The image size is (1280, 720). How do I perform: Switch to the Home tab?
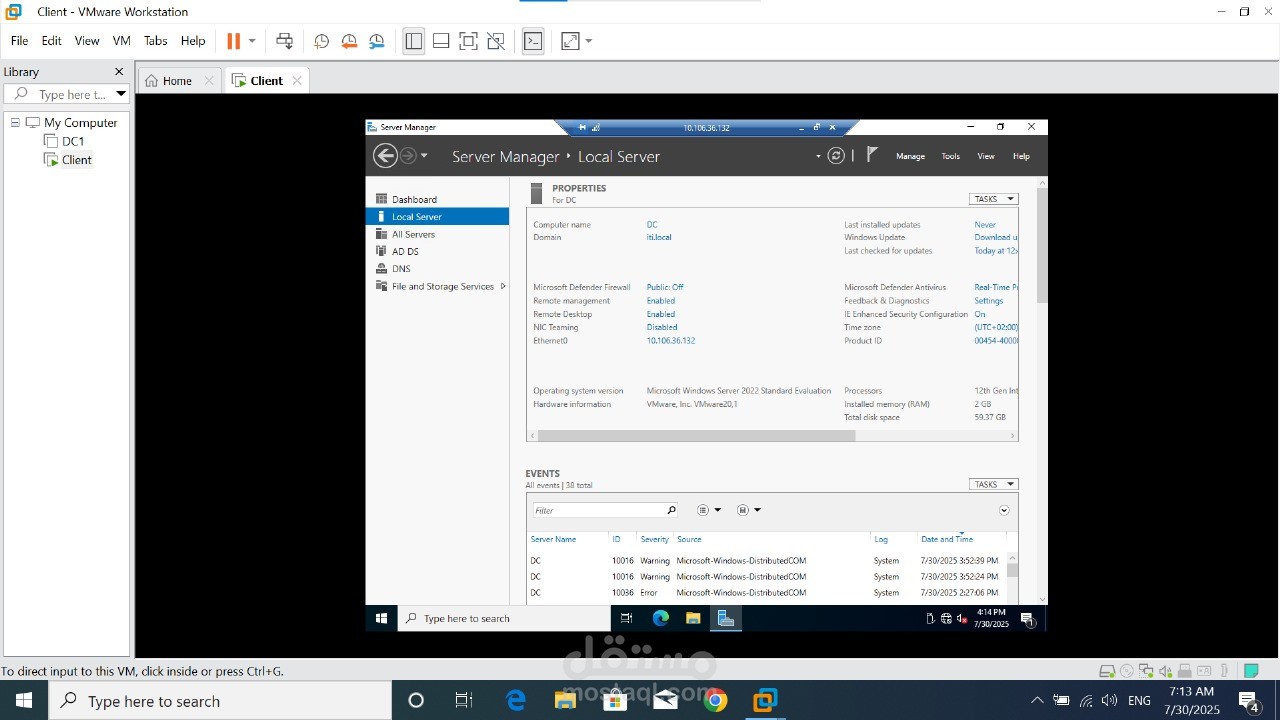[177, 81]
